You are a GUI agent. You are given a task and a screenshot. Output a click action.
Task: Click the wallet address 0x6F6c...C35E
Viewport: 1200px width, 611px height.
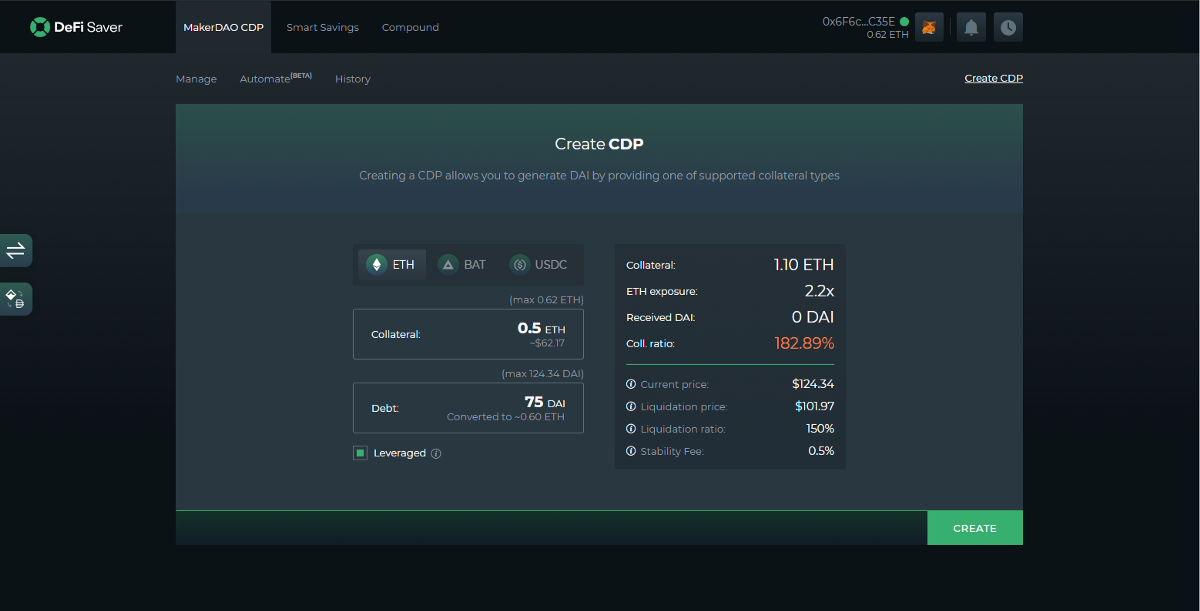pyautogui.click(x=858, y=21)
